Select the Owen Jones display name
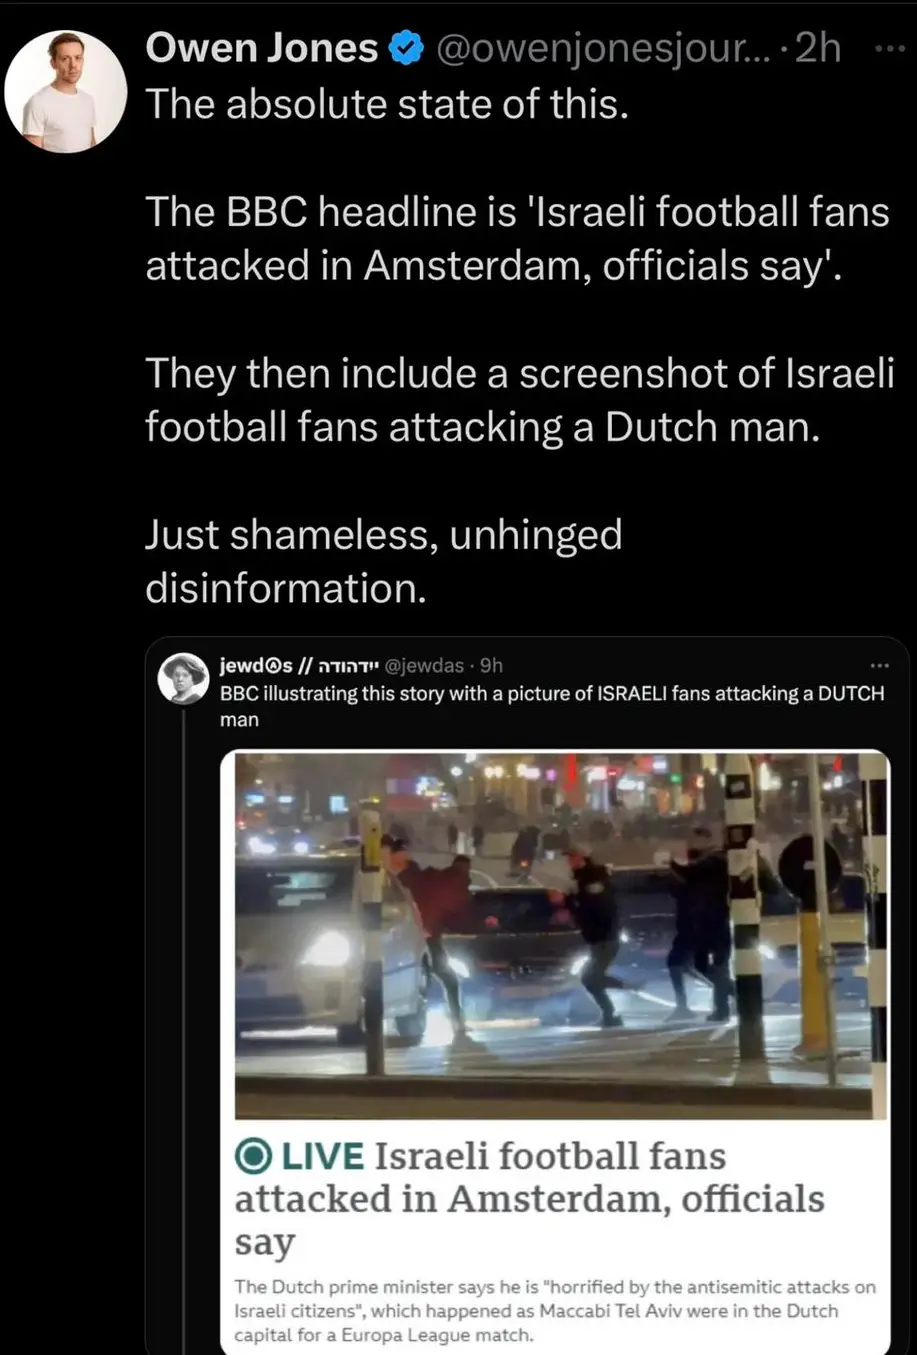Screen dimensions: 917x1355 tap(262, 48)
